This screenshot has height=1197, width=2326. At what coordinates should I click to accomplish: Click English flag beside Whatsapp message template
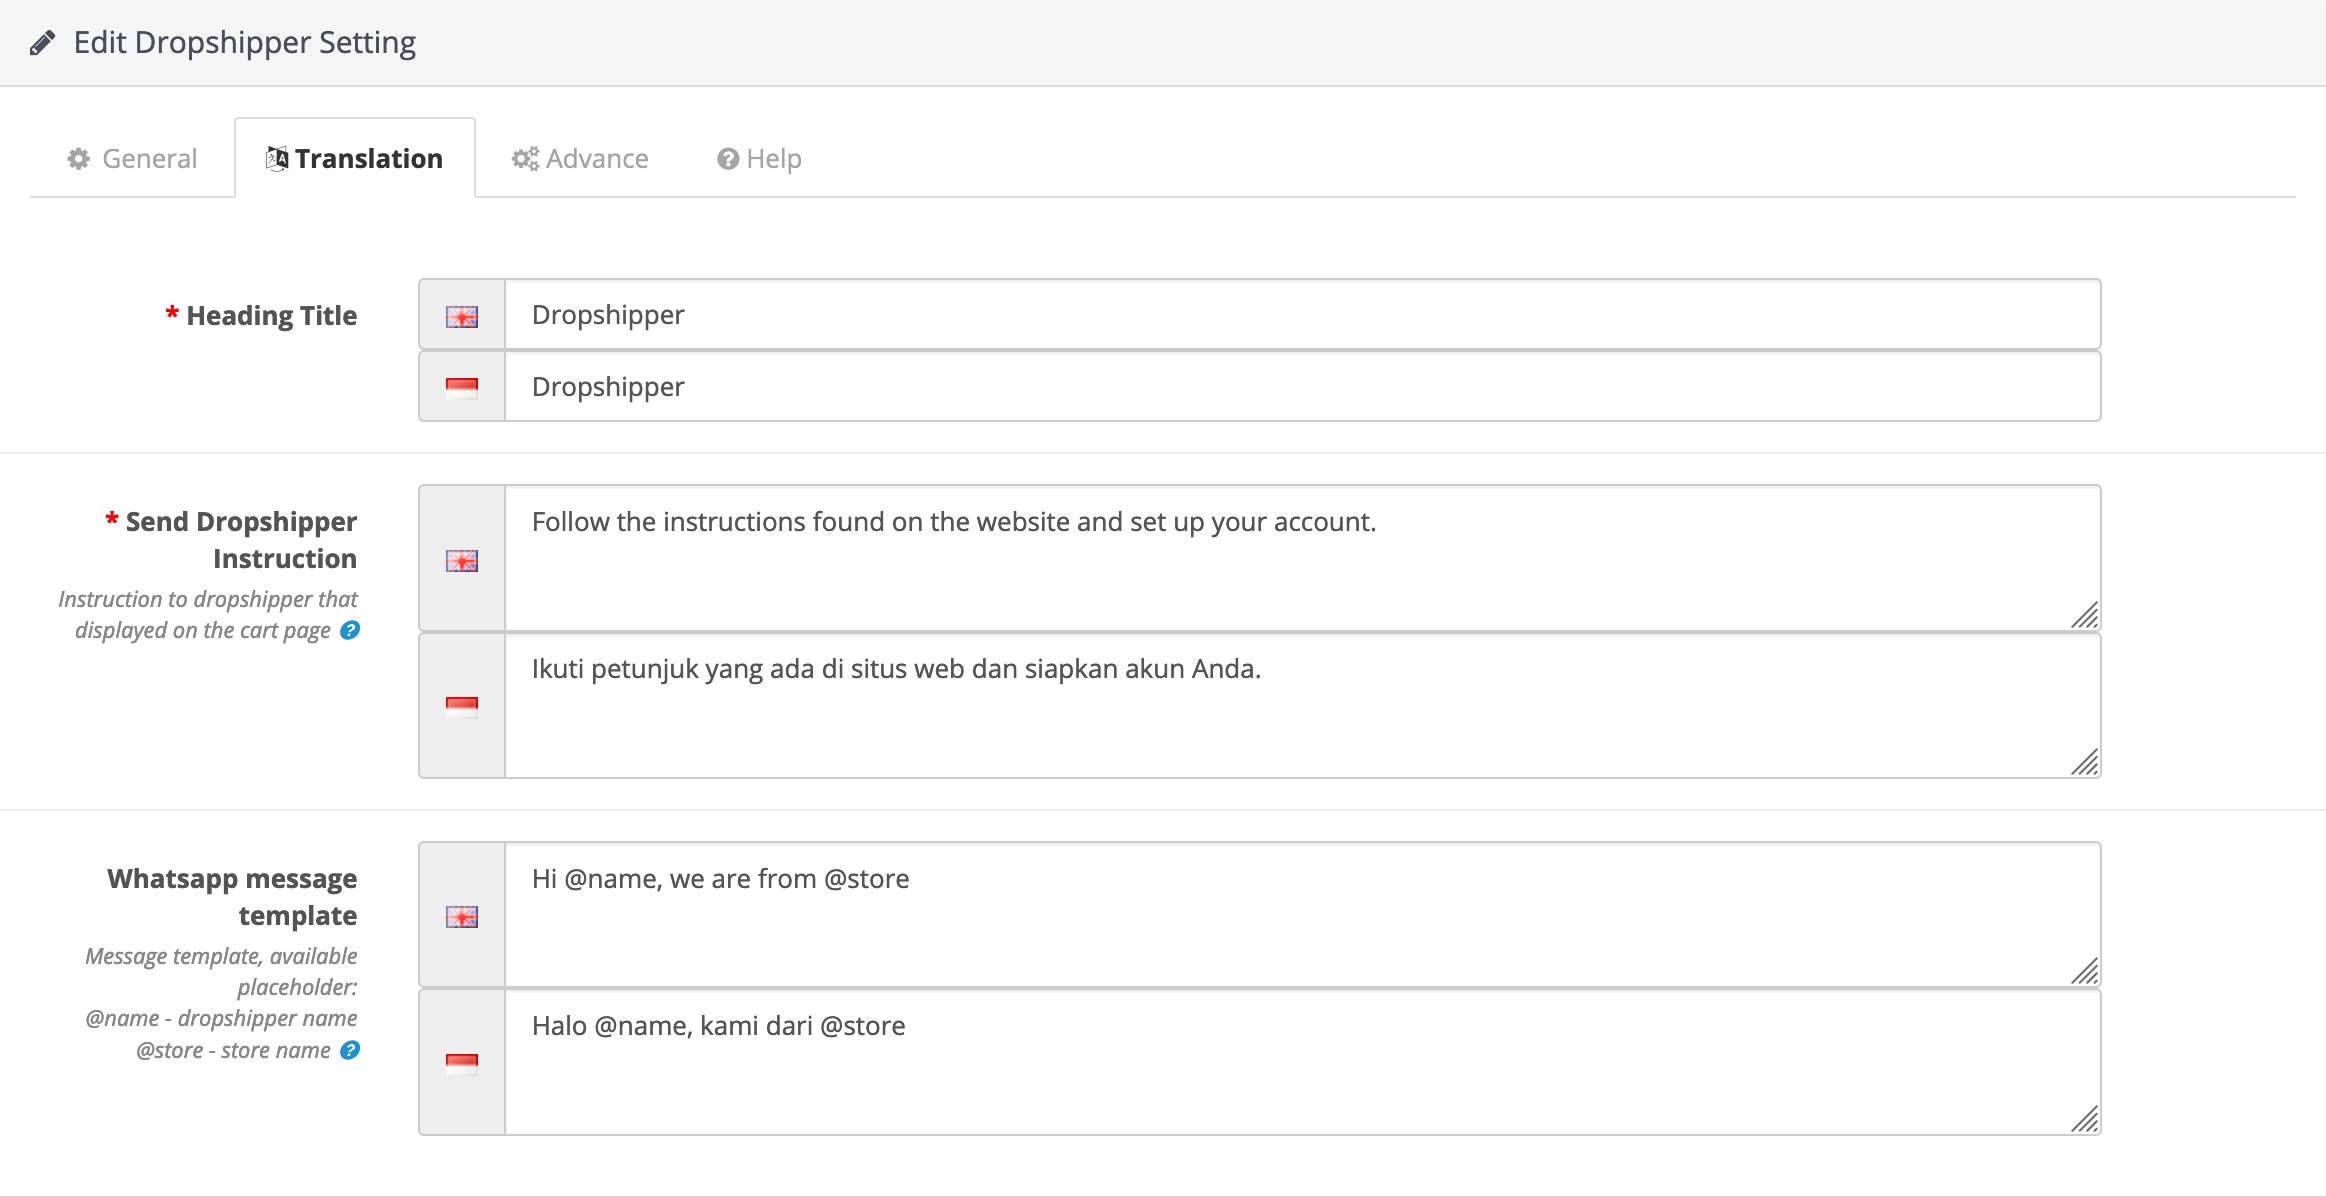pos(461,916)
